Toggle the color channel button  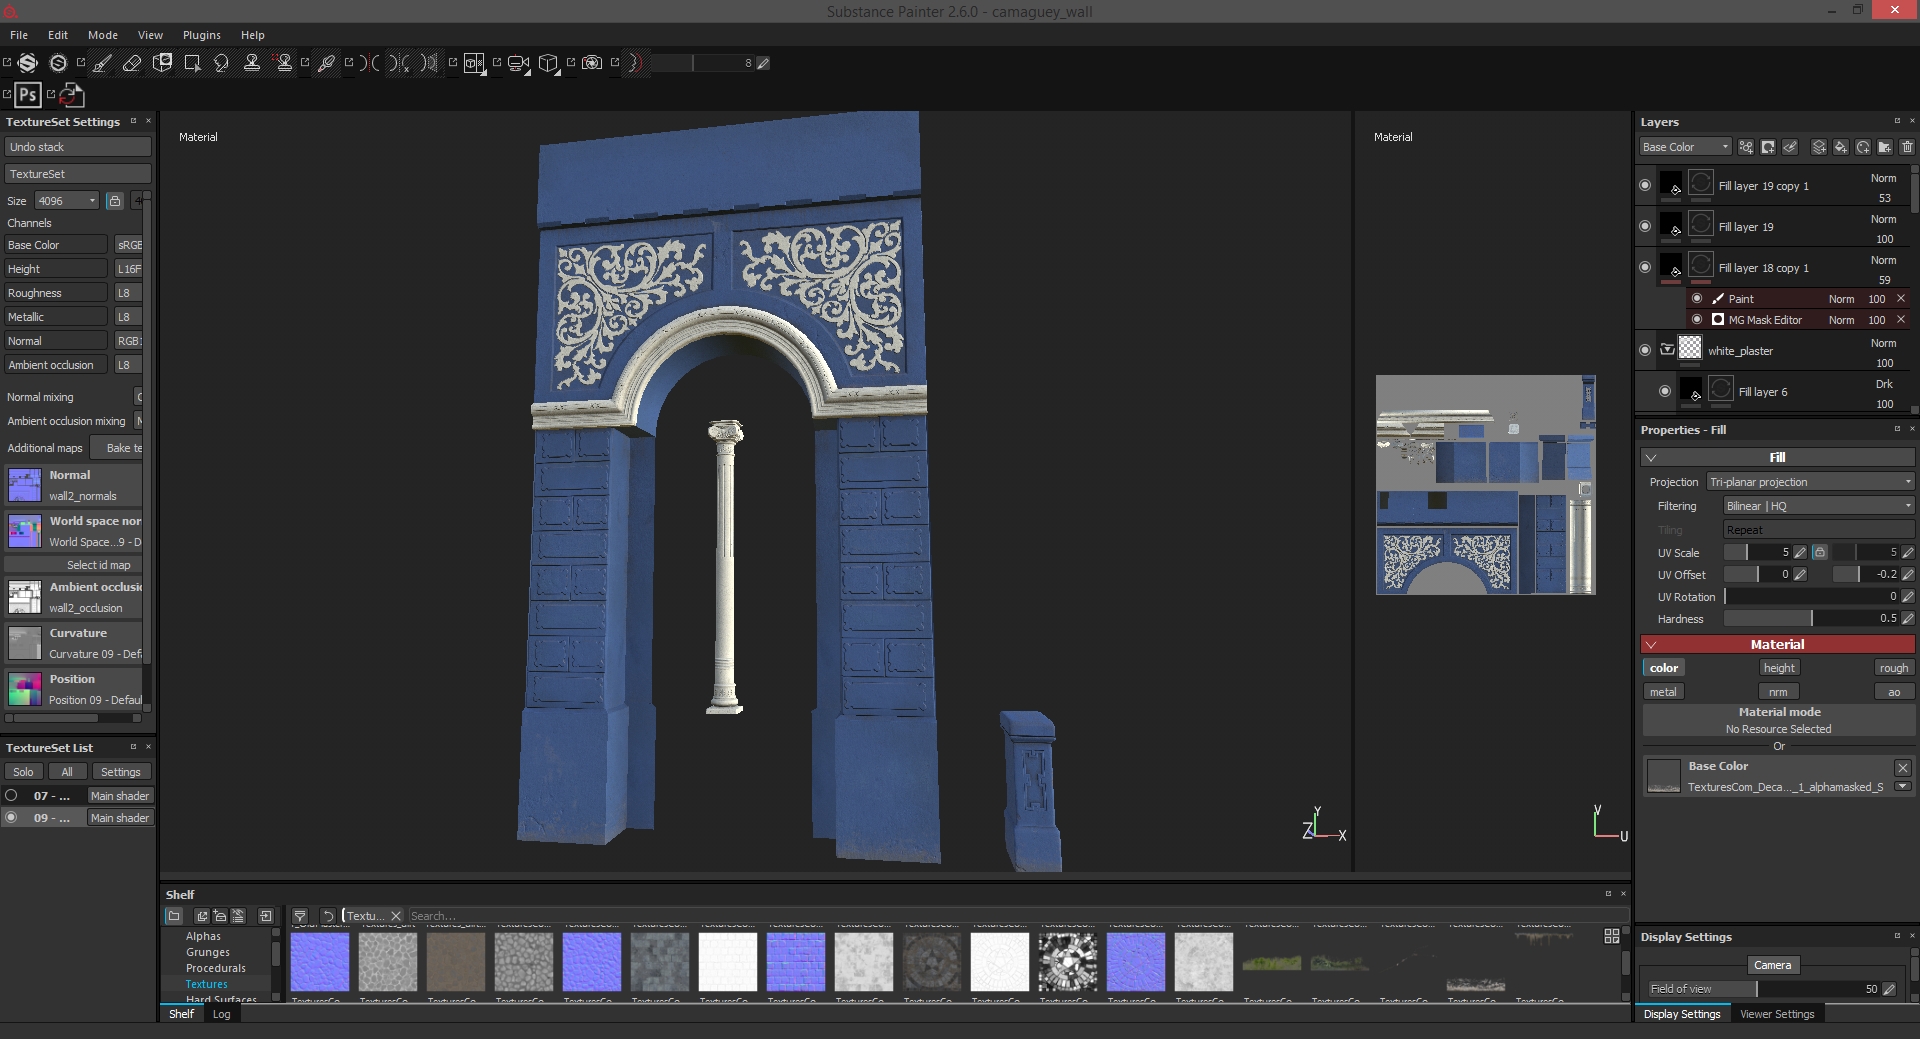click(1664, 668)
